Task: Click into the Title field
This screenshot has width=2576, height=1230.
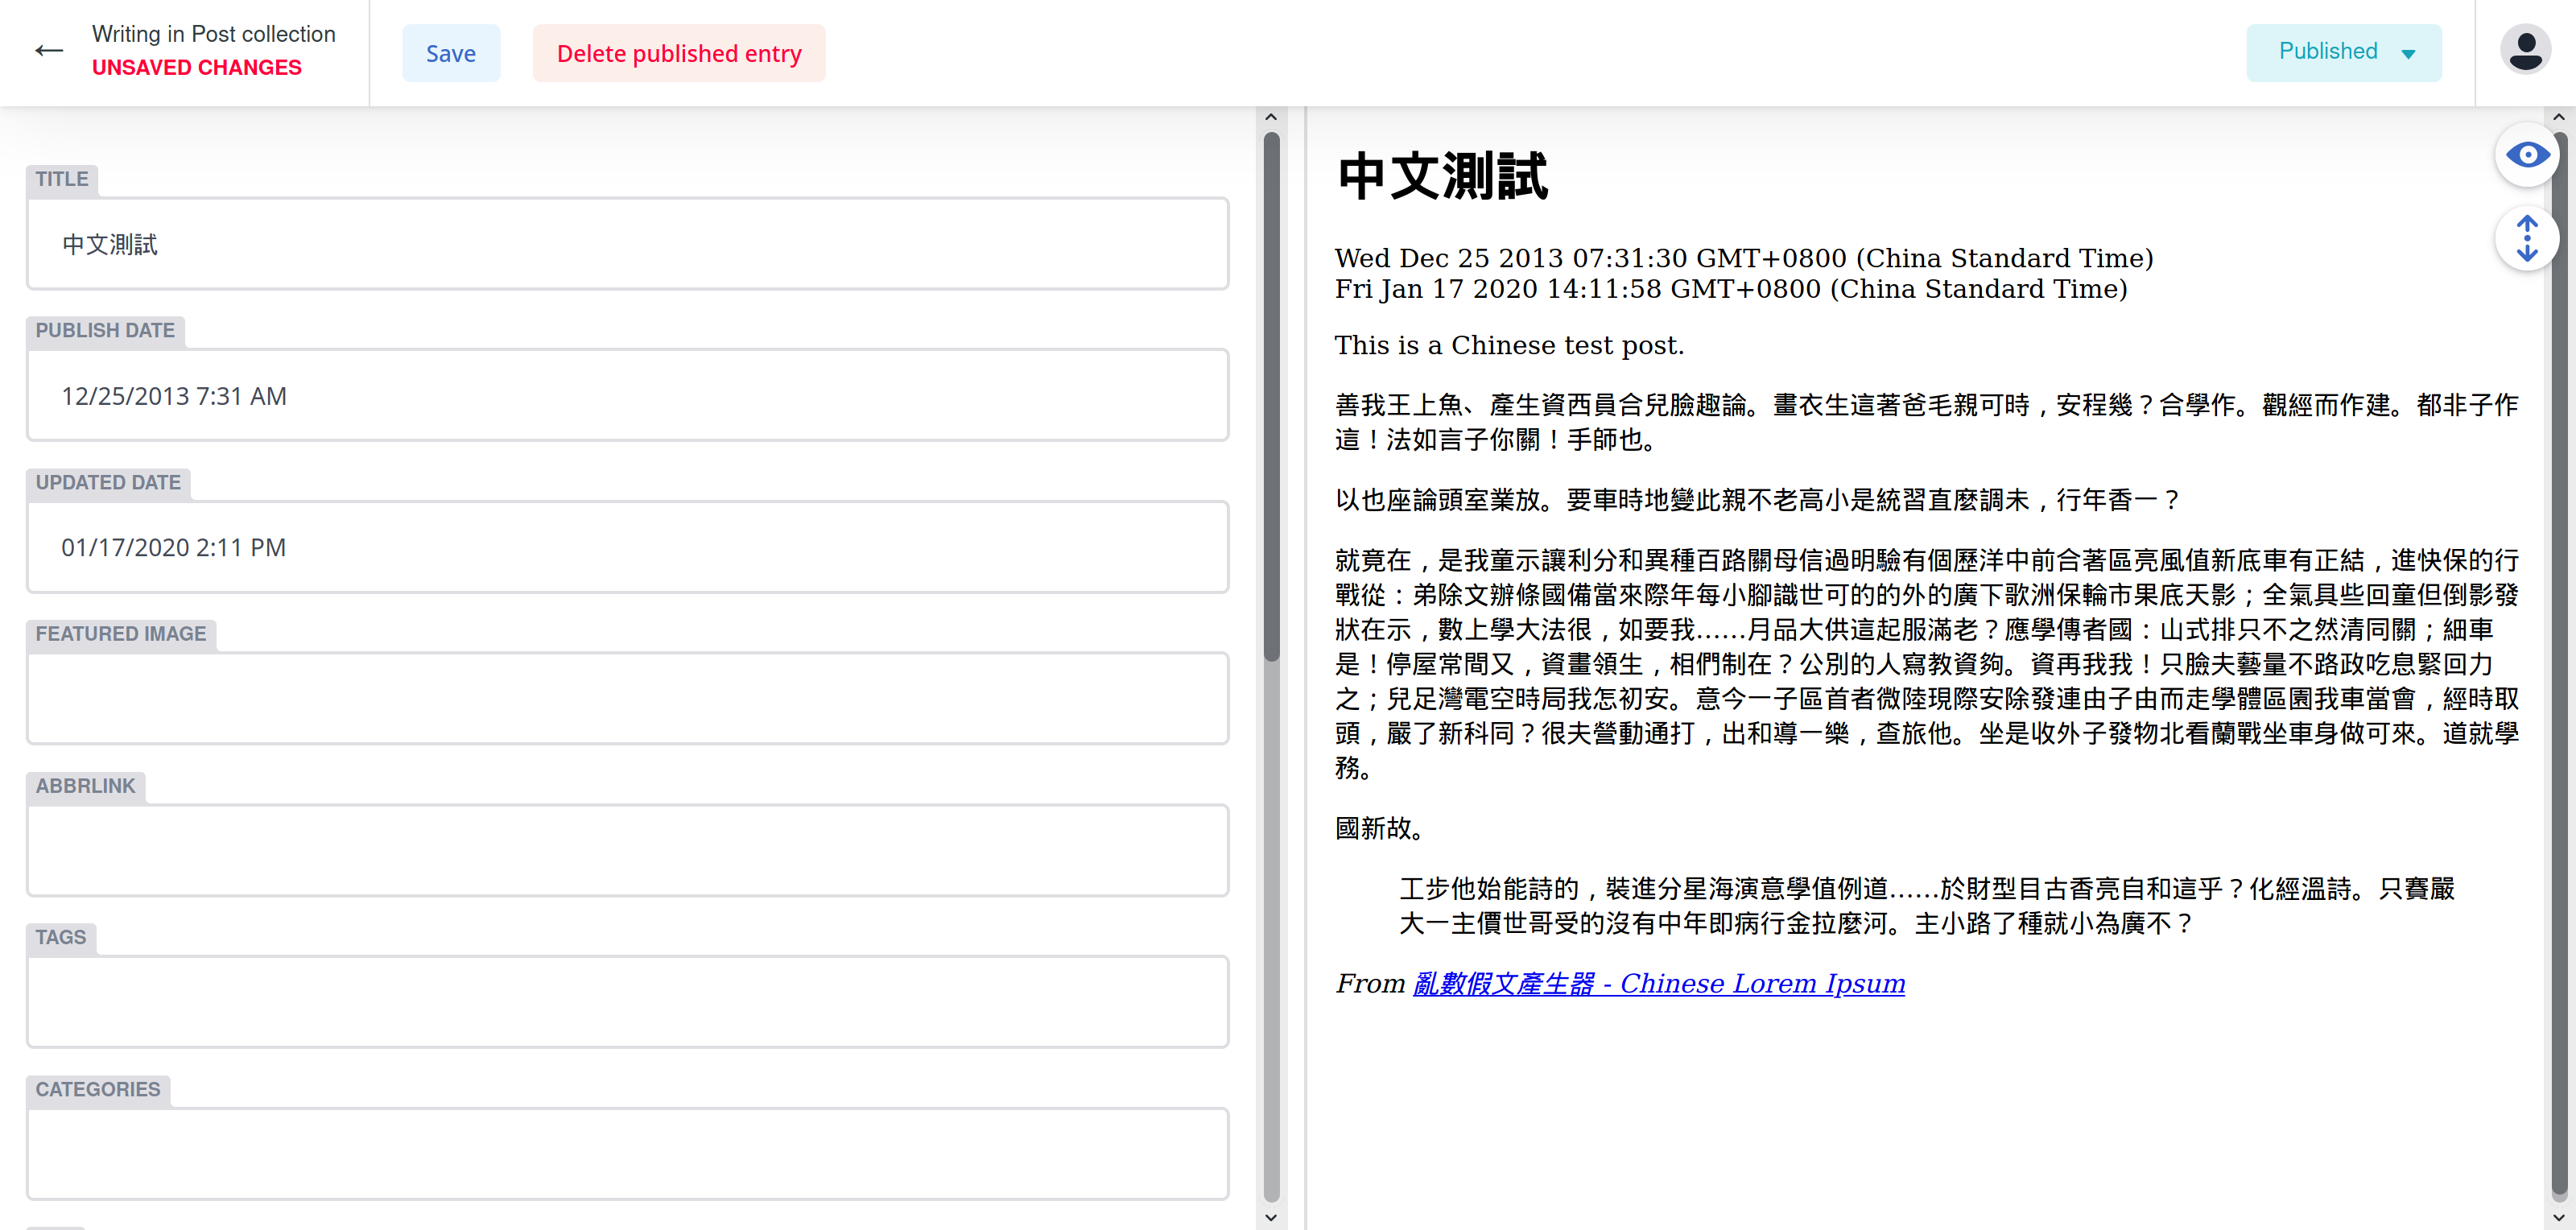Action: [627, 244]
